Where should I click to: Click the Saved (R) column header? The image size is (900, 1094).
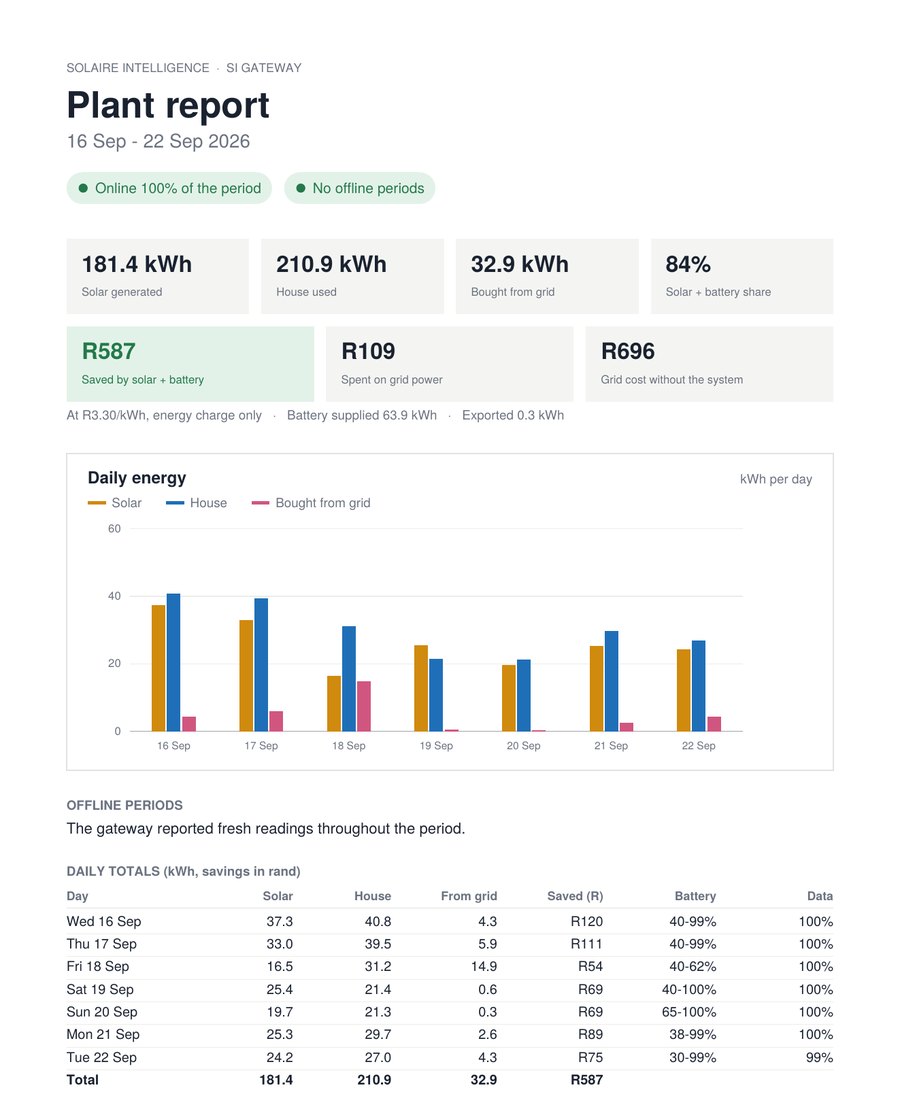575,896
